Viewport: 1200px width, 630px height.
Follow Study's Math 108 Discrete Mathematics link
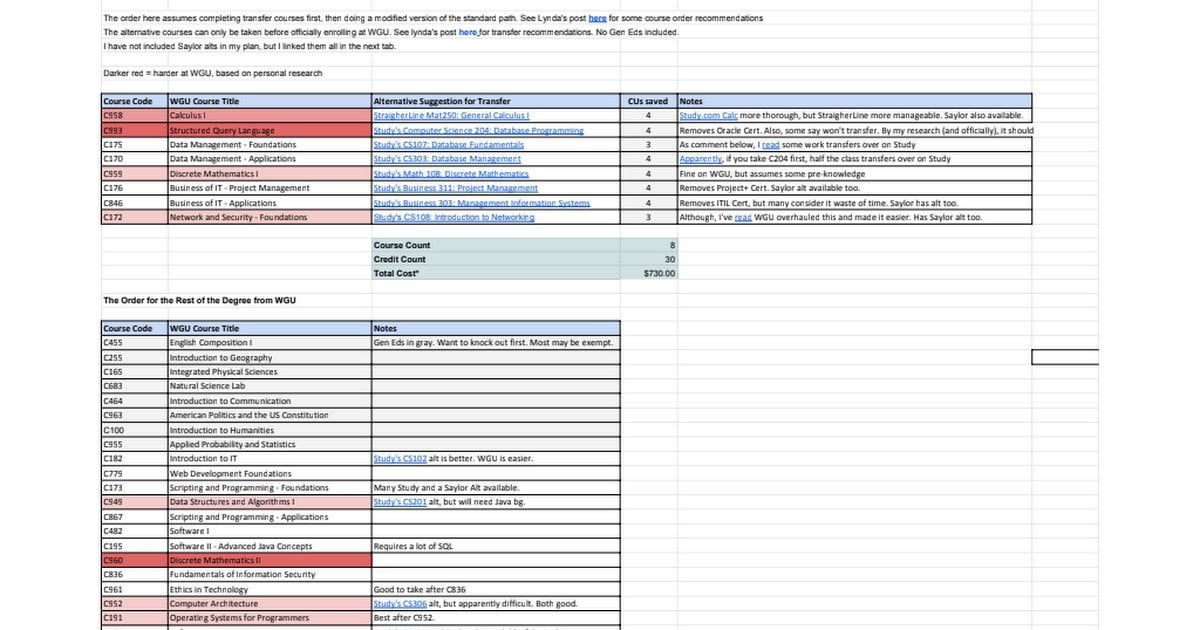coord(451,174)
